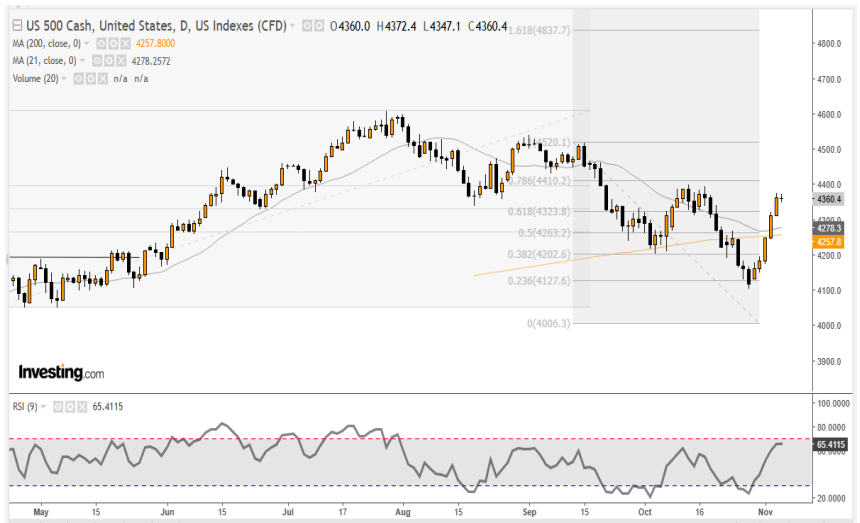Viewport: 860px width, 523px height.
Task: Click the US 500 Cash chart title text
Action: (x=156, y=26)
